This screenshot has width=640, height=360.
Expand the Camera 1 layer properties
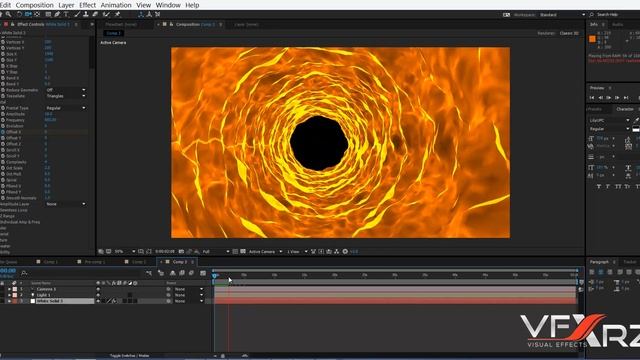pyautogui.click(x=9, y=289)
